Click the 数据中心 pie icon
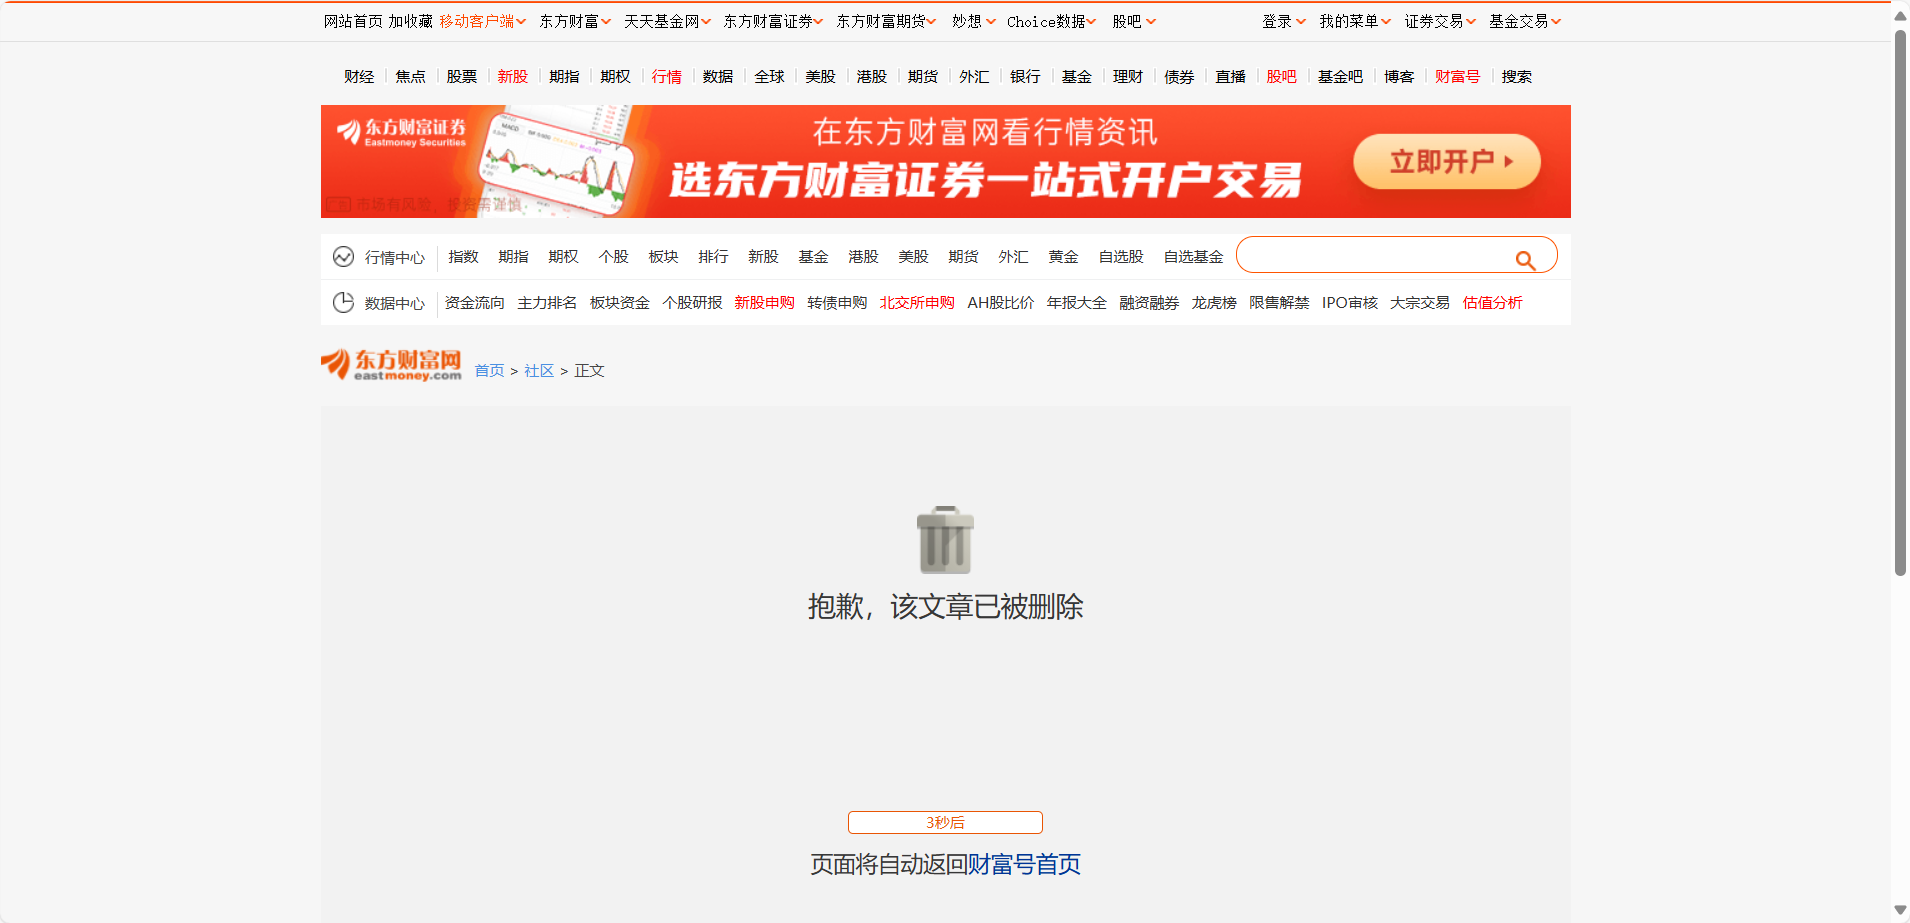This screenshot has width=1910, height=923. click(x=343, y=303)
